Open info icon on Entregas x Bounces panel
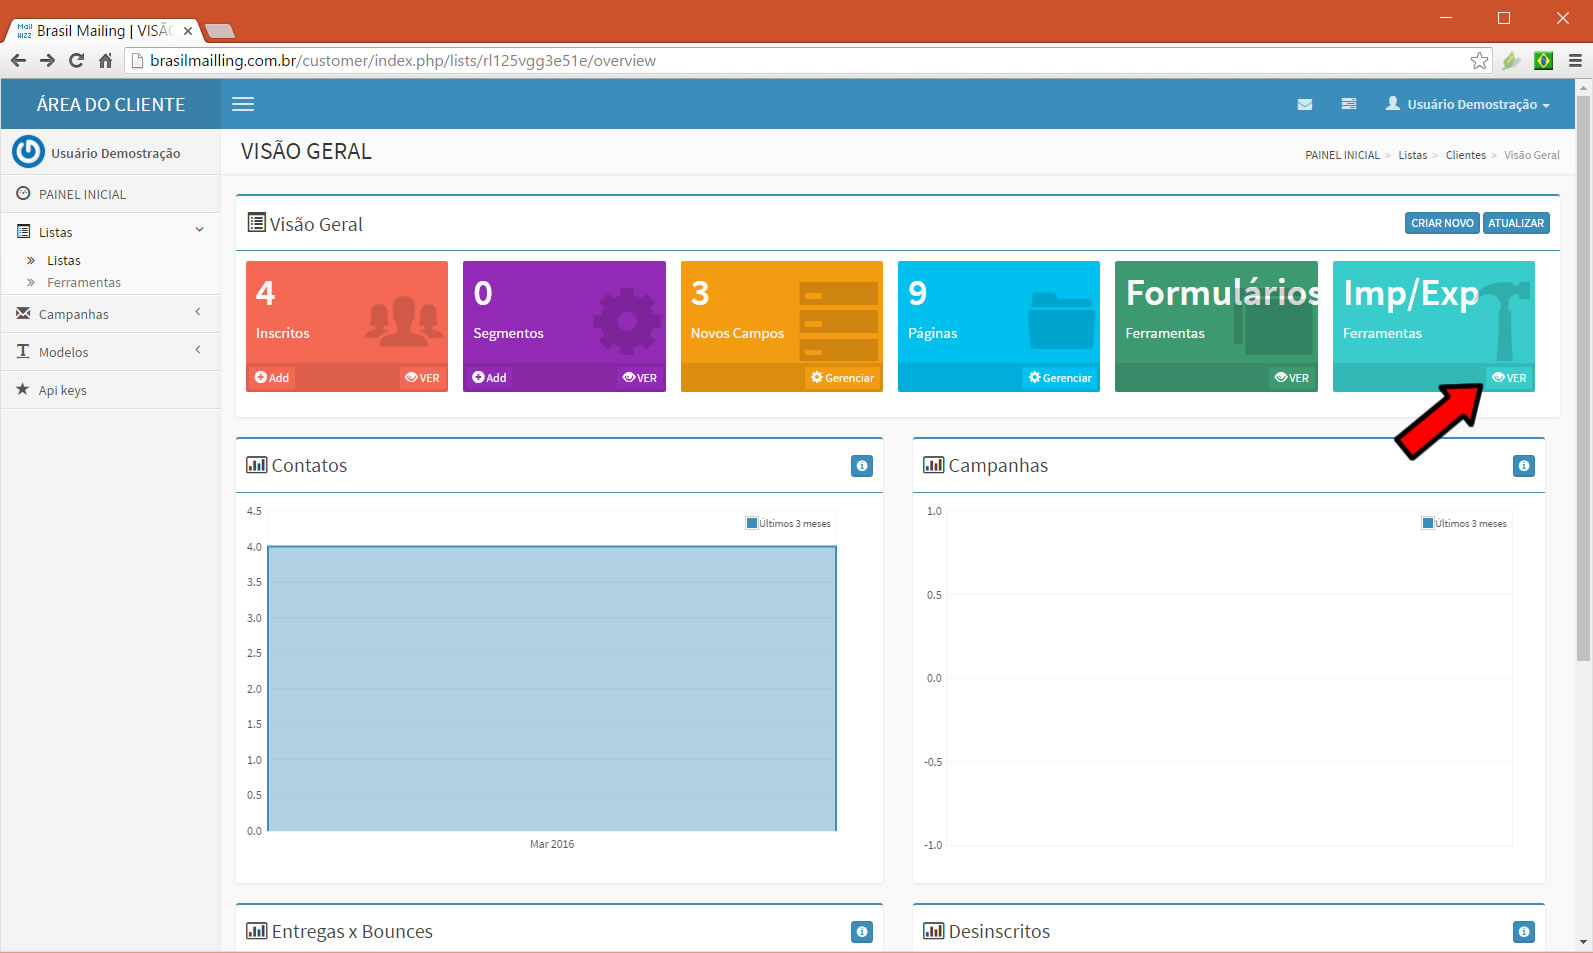Viewport: 1593px width, 953px height. coord(862,932)
